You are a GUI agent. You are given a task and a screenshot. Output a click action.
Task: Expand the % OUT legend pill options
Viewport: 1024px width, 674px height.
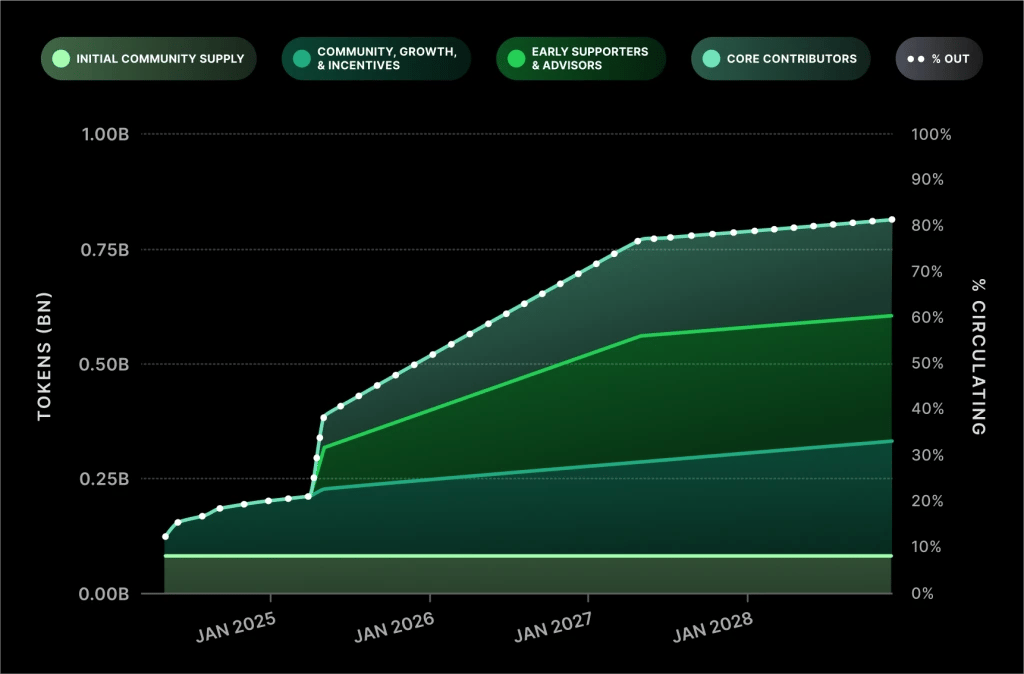pos(938,59)
